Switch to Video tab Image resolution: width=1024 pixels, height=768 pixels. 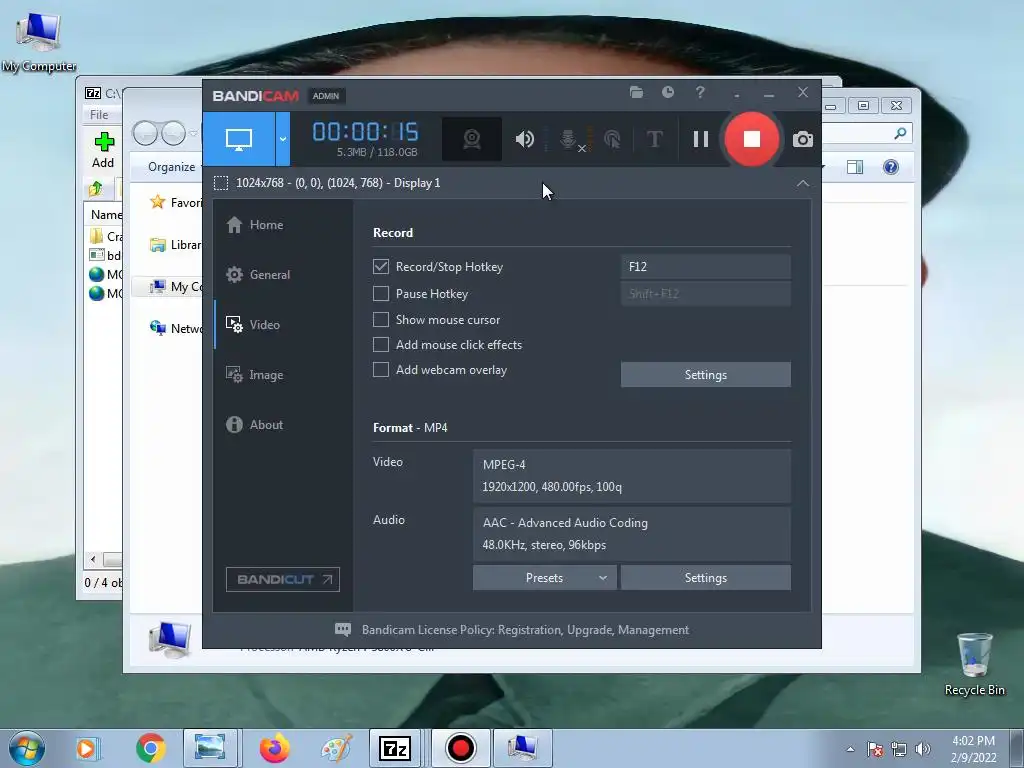pyautogui.click(x=253, y=325)
